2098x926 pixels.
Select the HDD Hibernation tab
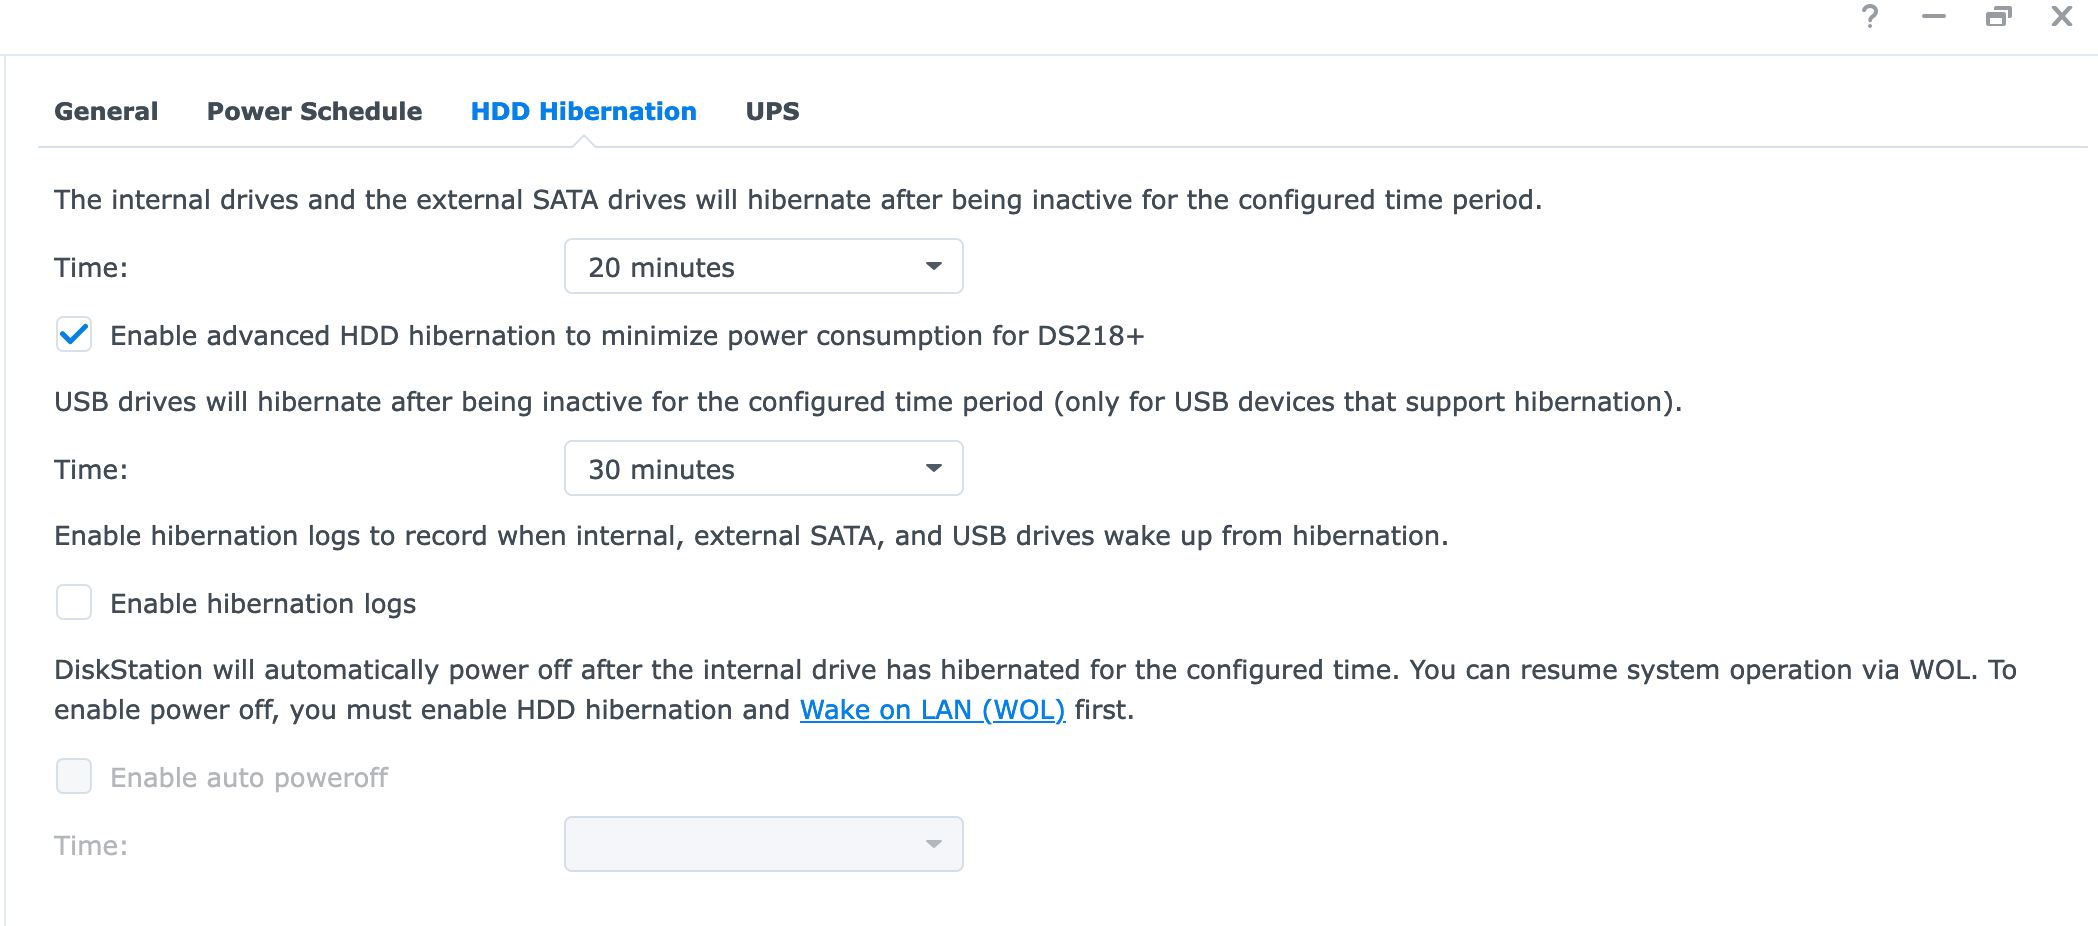point(583,111)
